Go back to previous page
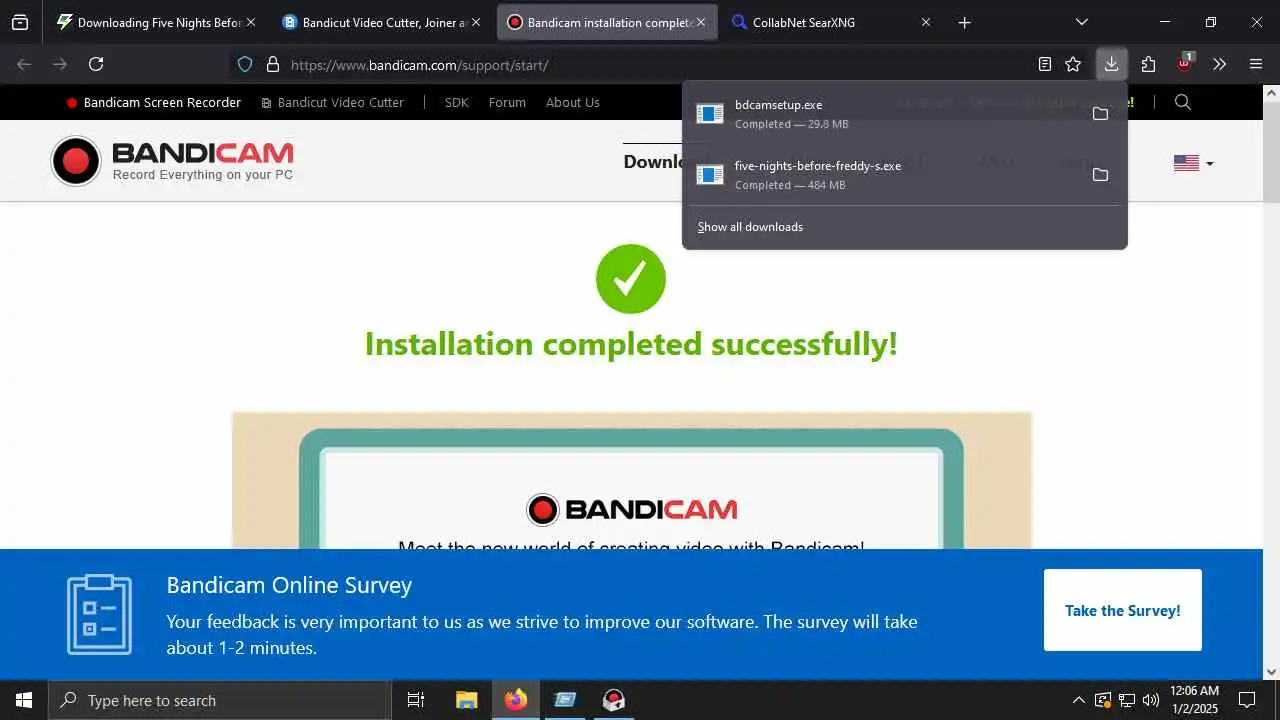 (24, 64)
